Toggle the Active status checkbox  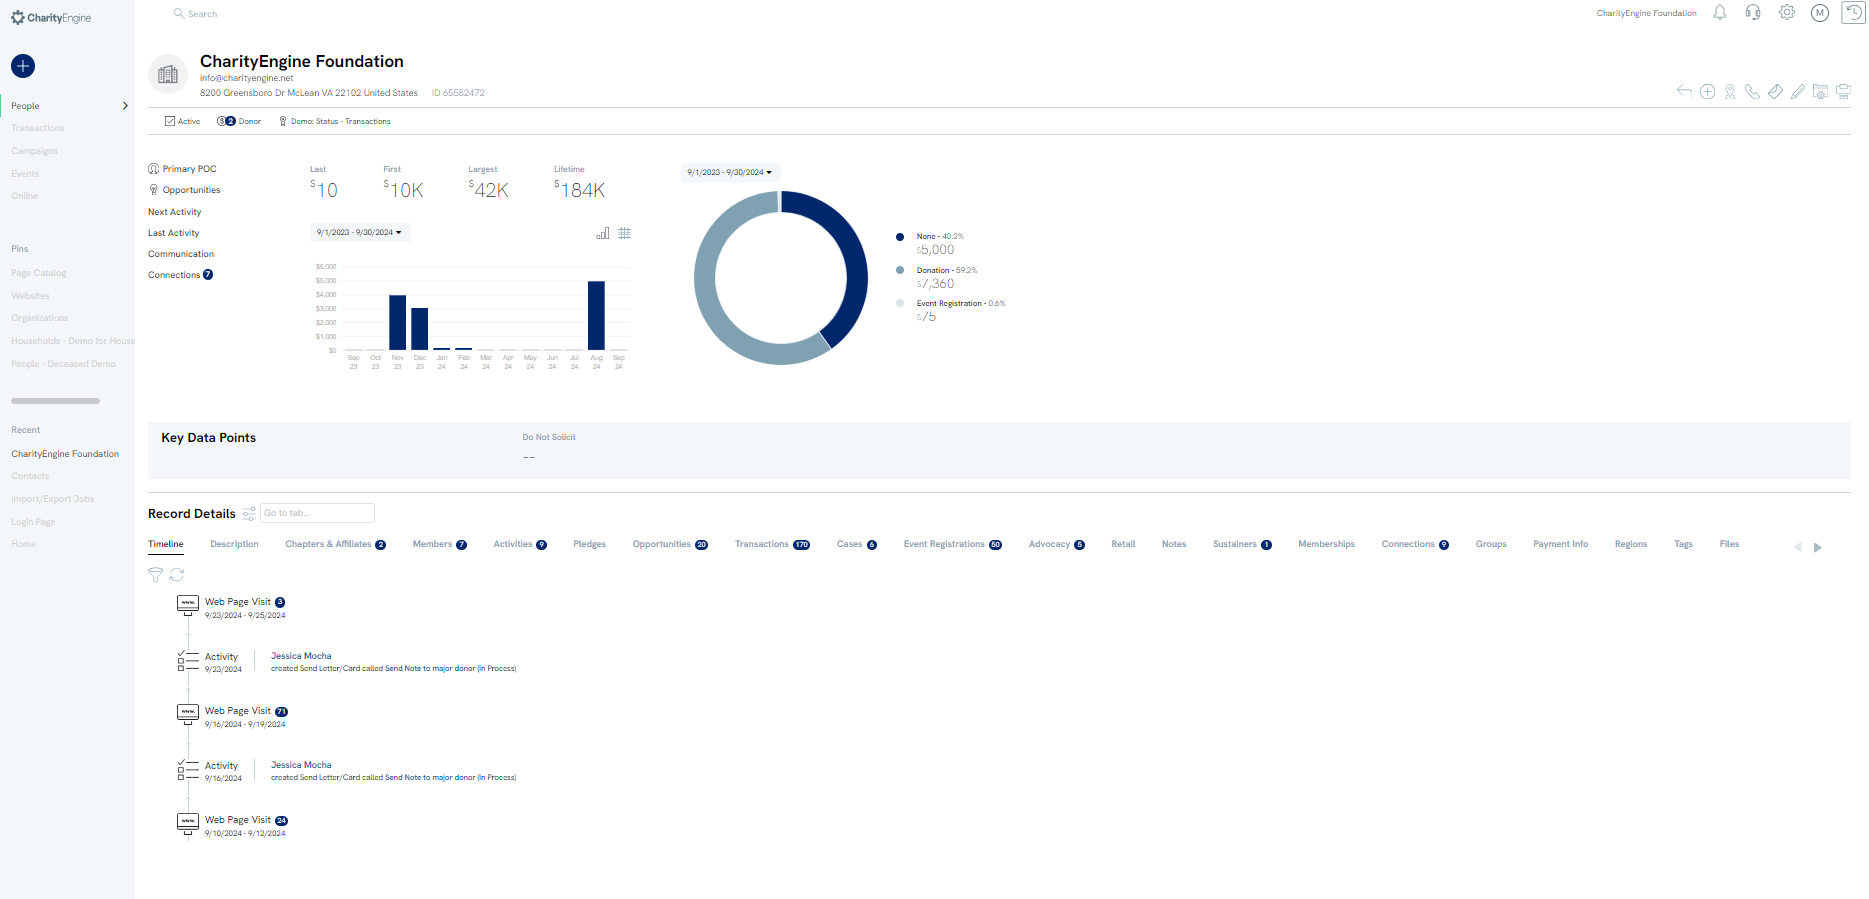click(x=170, y=121)
